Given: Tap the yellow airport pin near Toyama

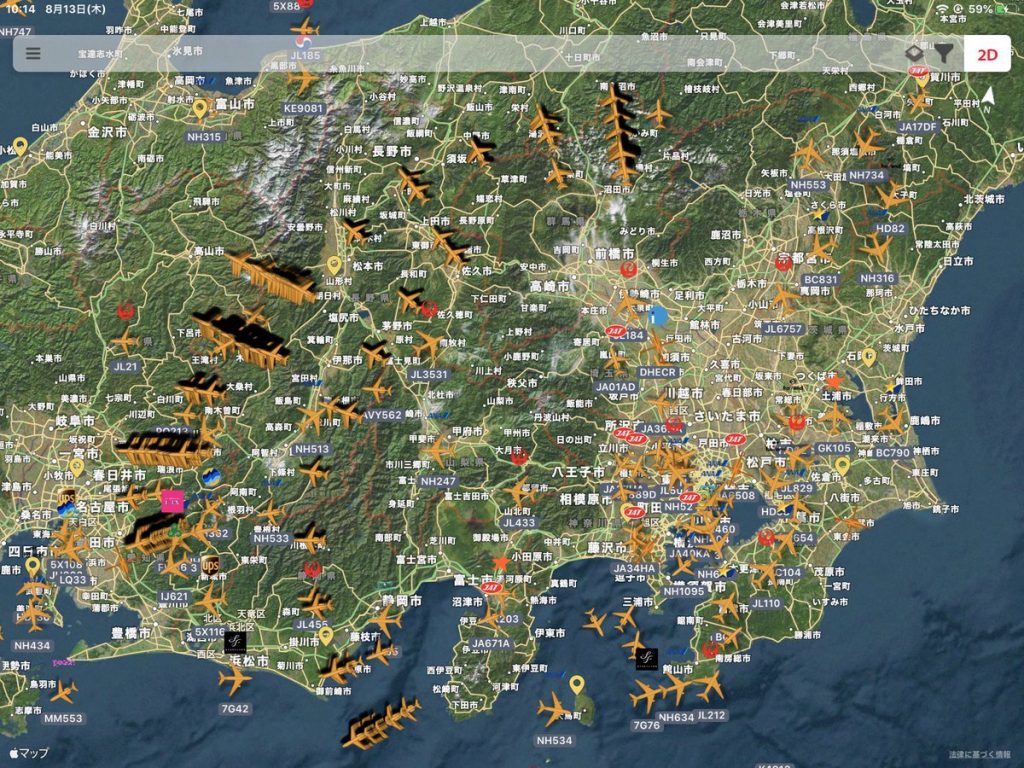Looking at the screenshot, I should [x=200, y=108].
